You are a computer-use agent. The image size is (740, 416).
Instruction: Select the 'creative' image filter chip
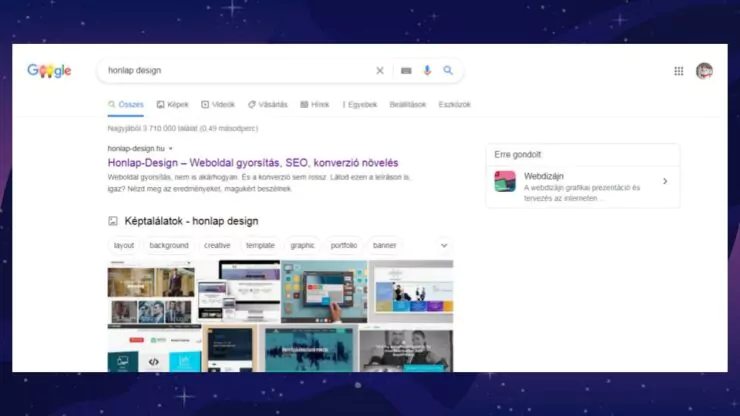coord(217,246)
